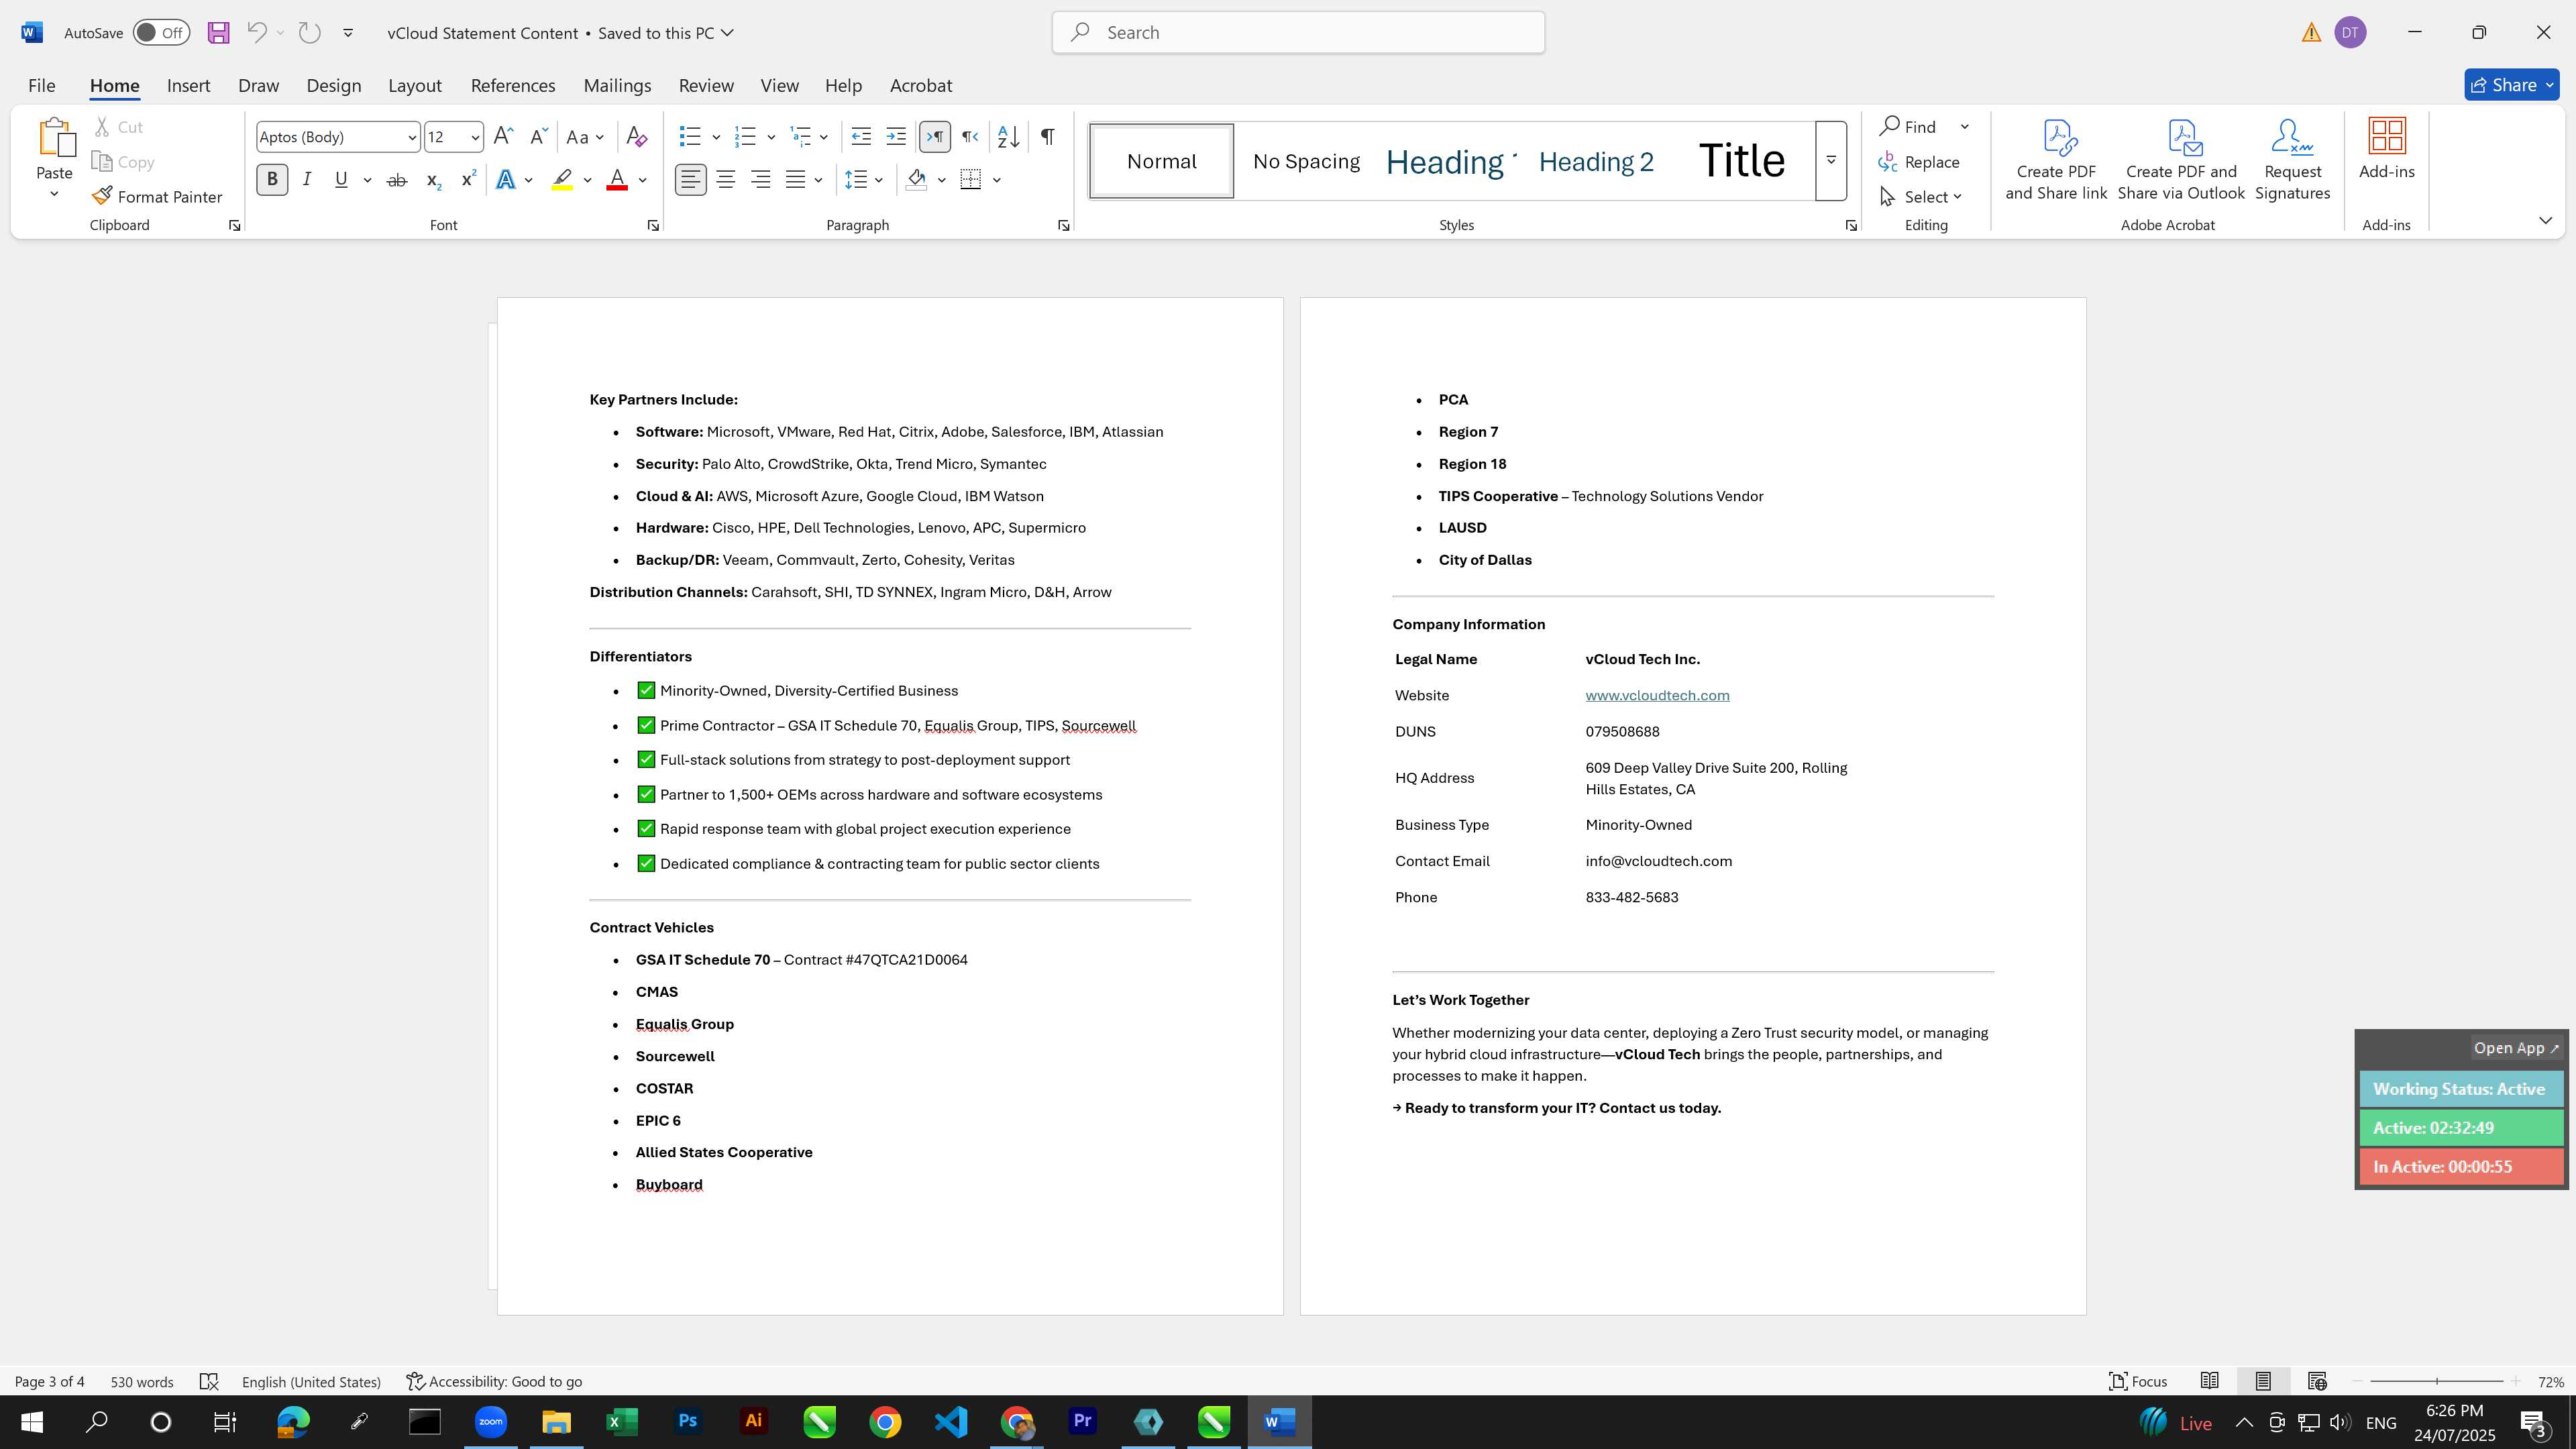
Task: Click Create PDF and Share link
Action: click(2056, 160)
